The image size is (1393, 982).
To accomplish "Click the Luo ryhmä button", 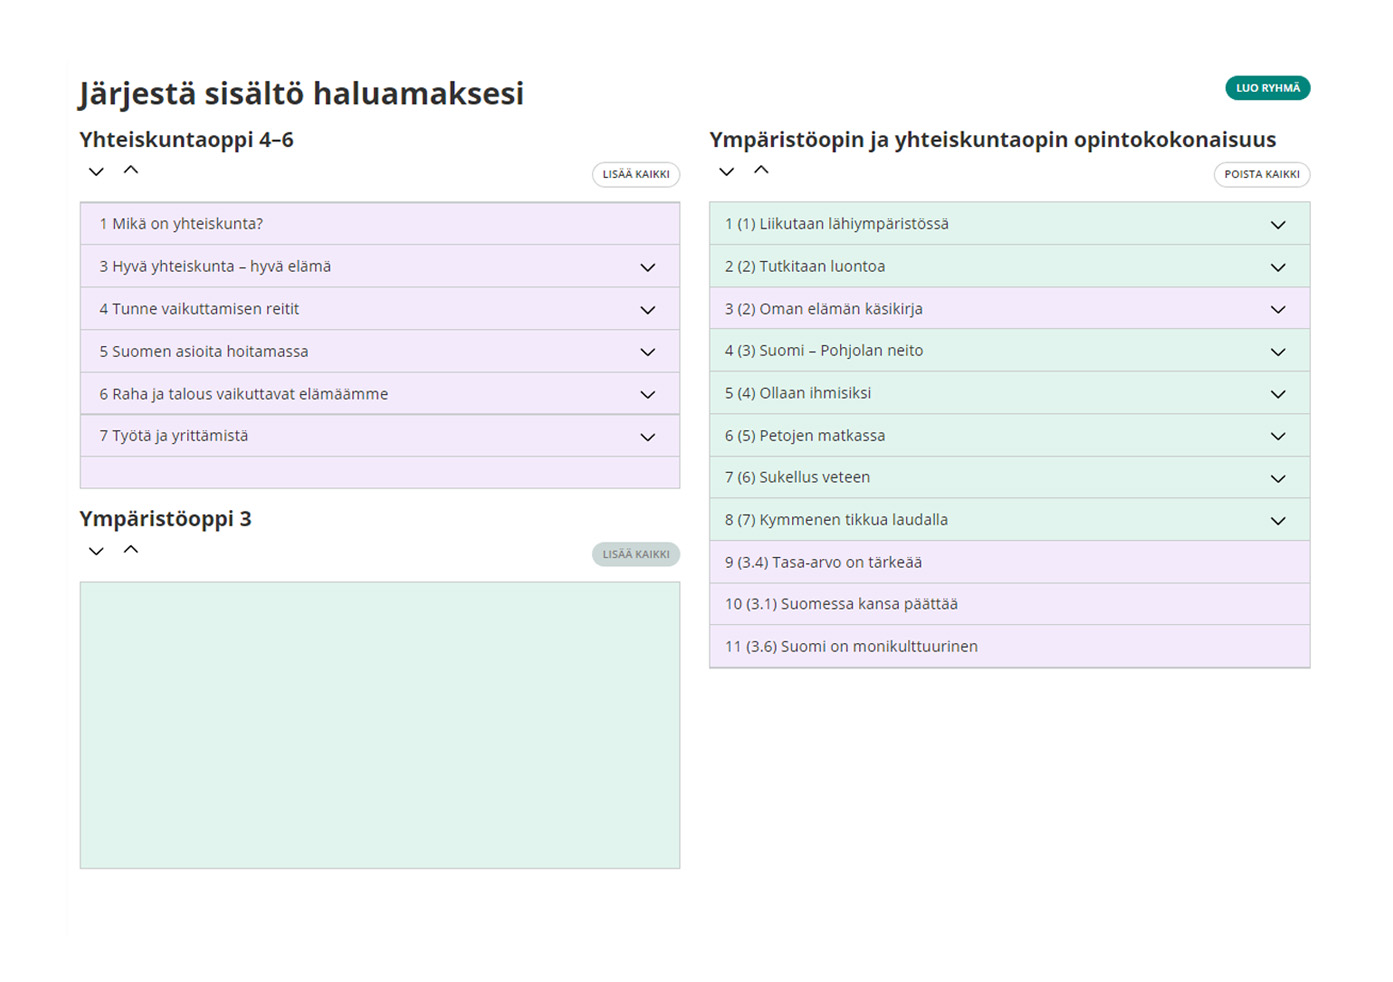I will [1267, 88].
